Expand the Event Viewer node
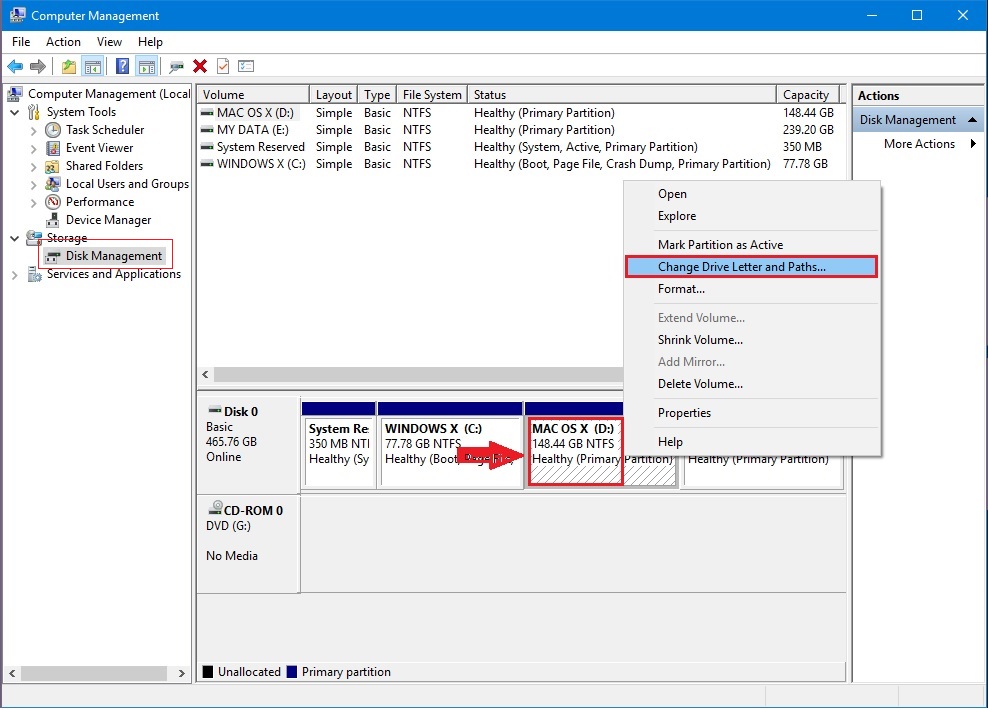Image resolution: width=988 pixels, height=710 pixels. (x=33, y=148)
